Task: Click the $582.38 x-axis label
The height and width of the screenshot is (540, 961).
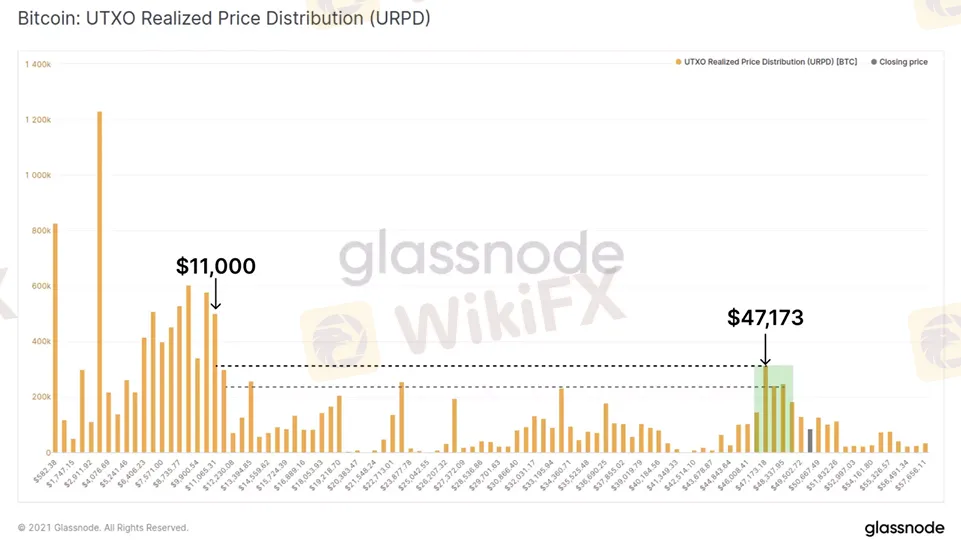Action: tap(44, 476)
